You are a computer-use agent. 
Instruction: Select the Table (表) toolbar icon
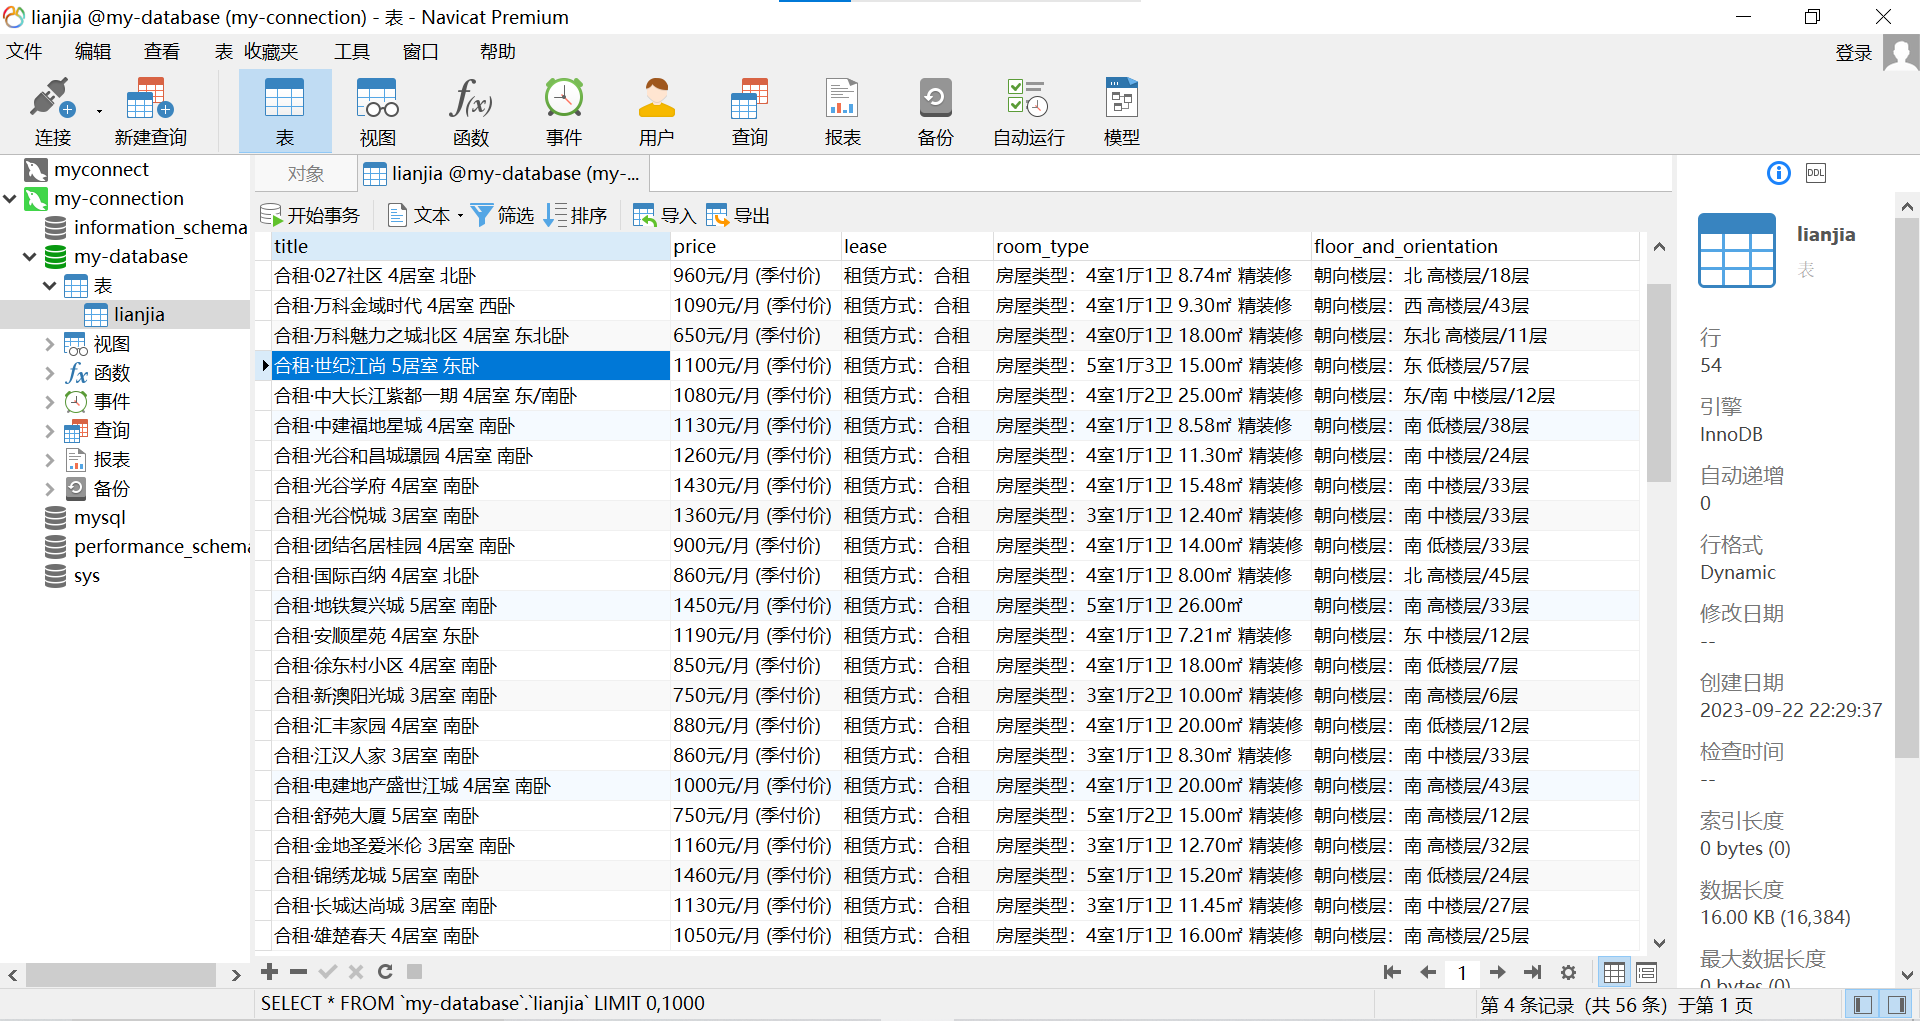285,111
